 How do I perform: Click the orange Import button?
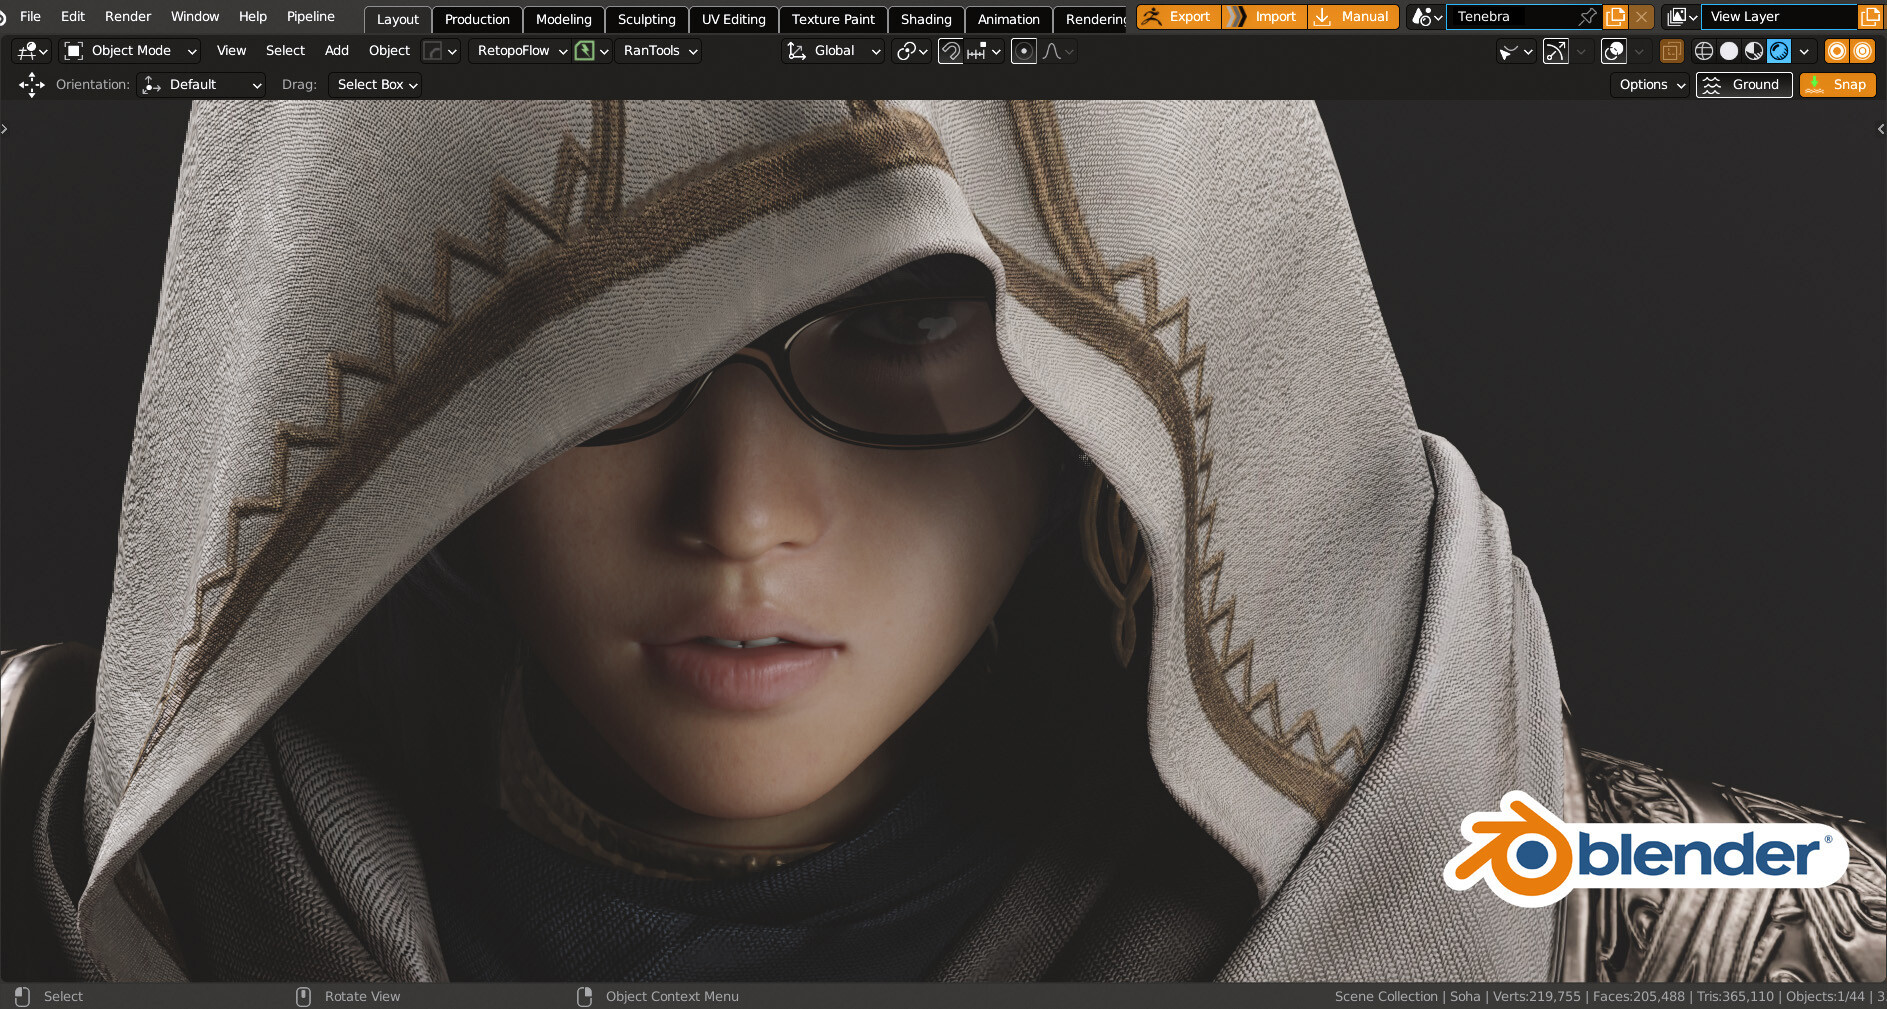pyautogui.click(x=1265, y=17)
